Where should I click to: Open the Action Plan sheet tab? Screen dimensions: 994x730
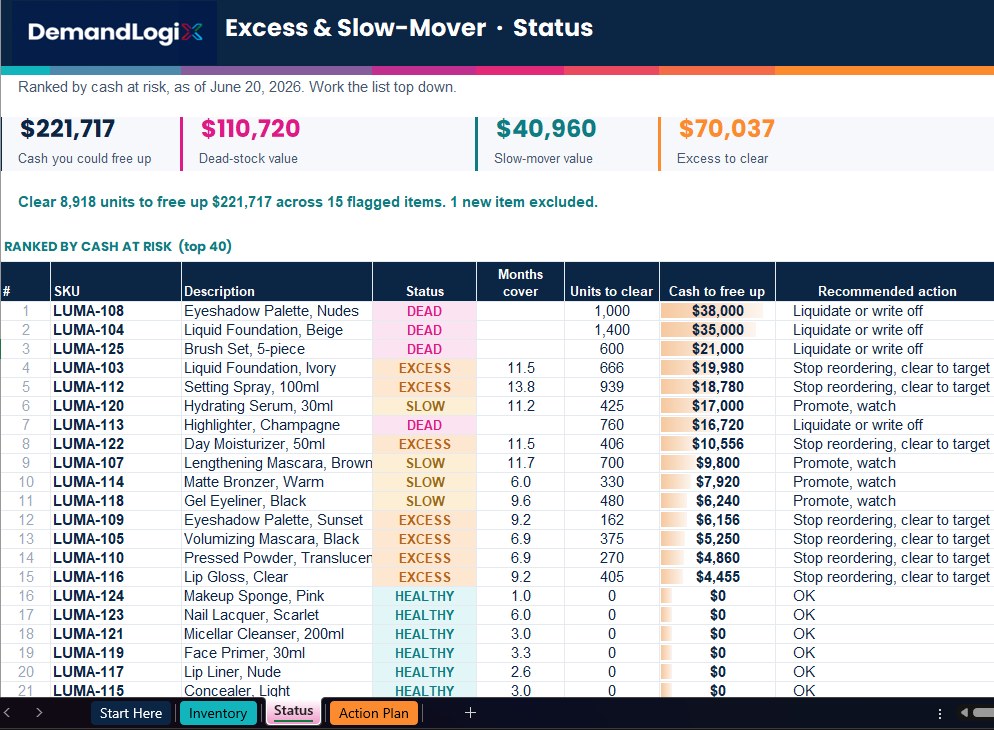[x=373, y=713]
